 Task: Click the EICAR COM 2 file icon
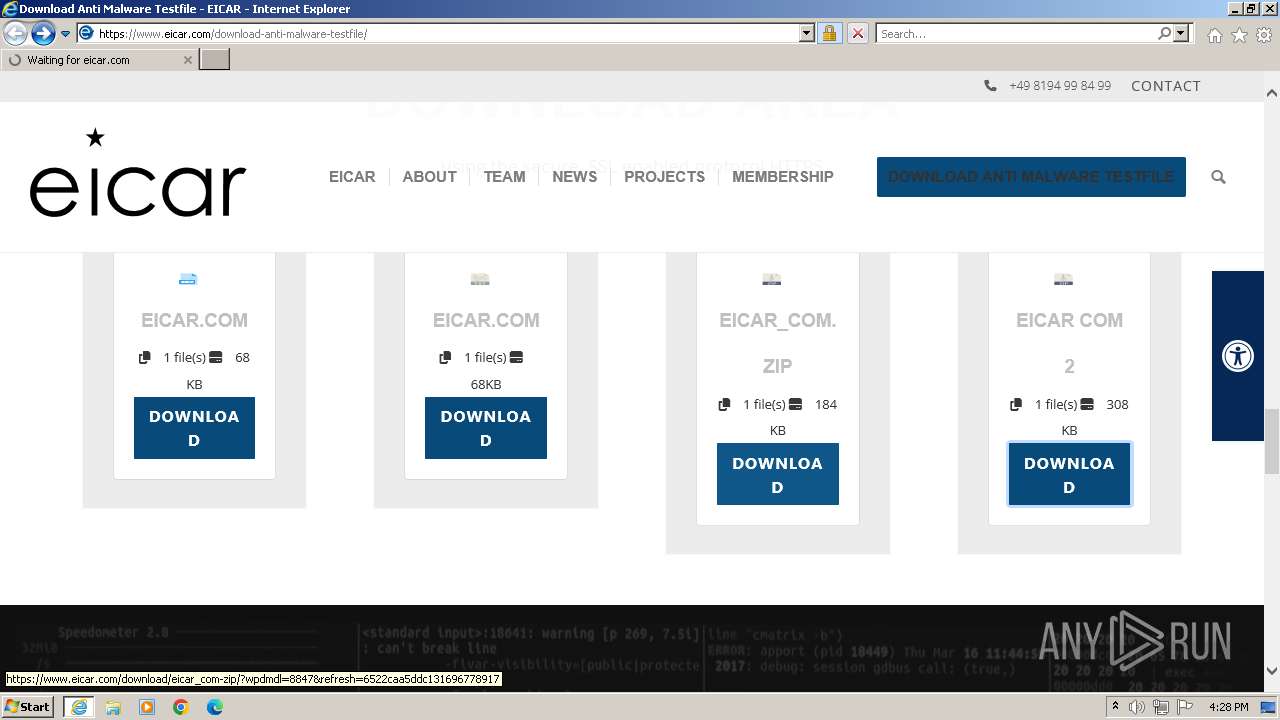[x=1063, y=279]
